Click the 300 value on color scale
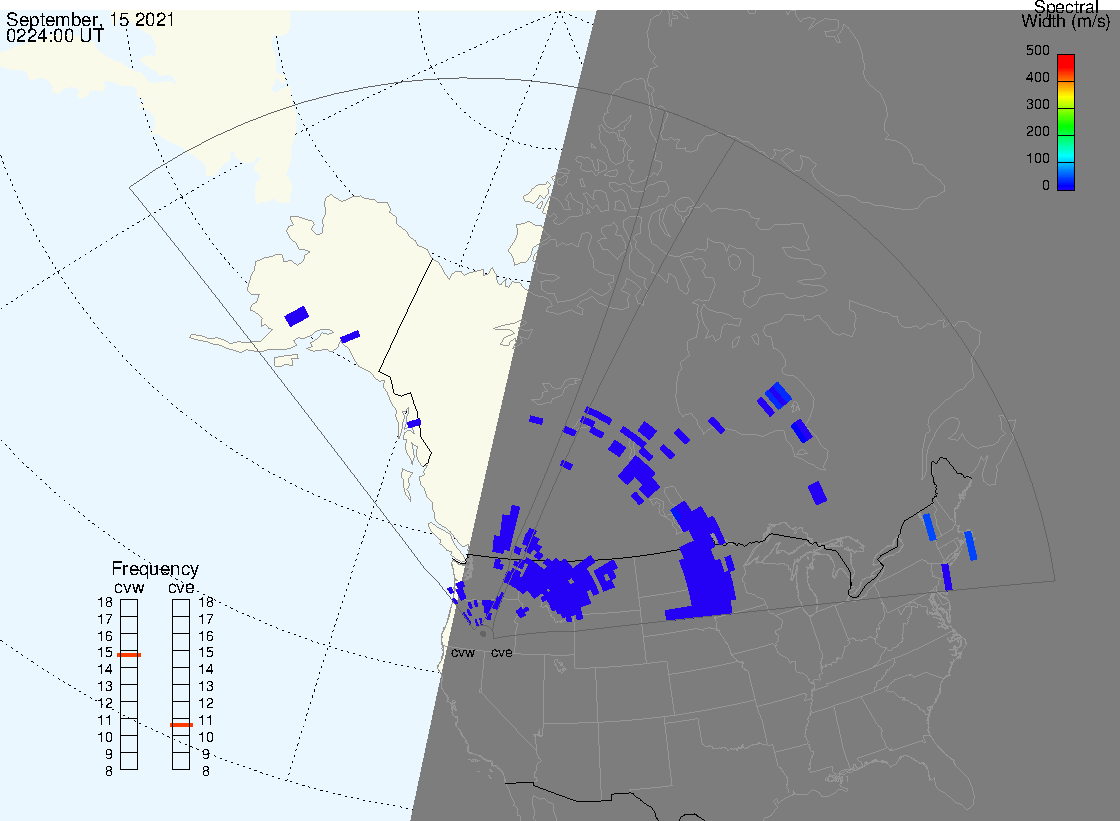The image size is (1120, 821). 1038,104
